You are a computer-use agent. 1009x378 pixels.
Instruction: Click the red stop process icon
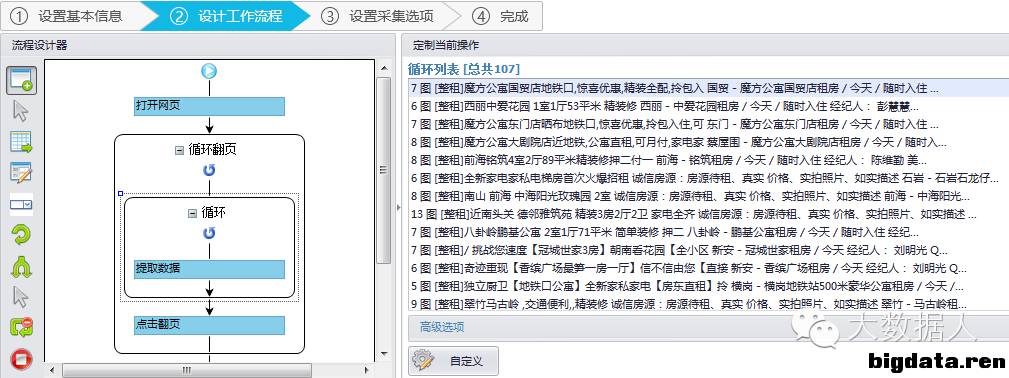(x=21, y=359)
